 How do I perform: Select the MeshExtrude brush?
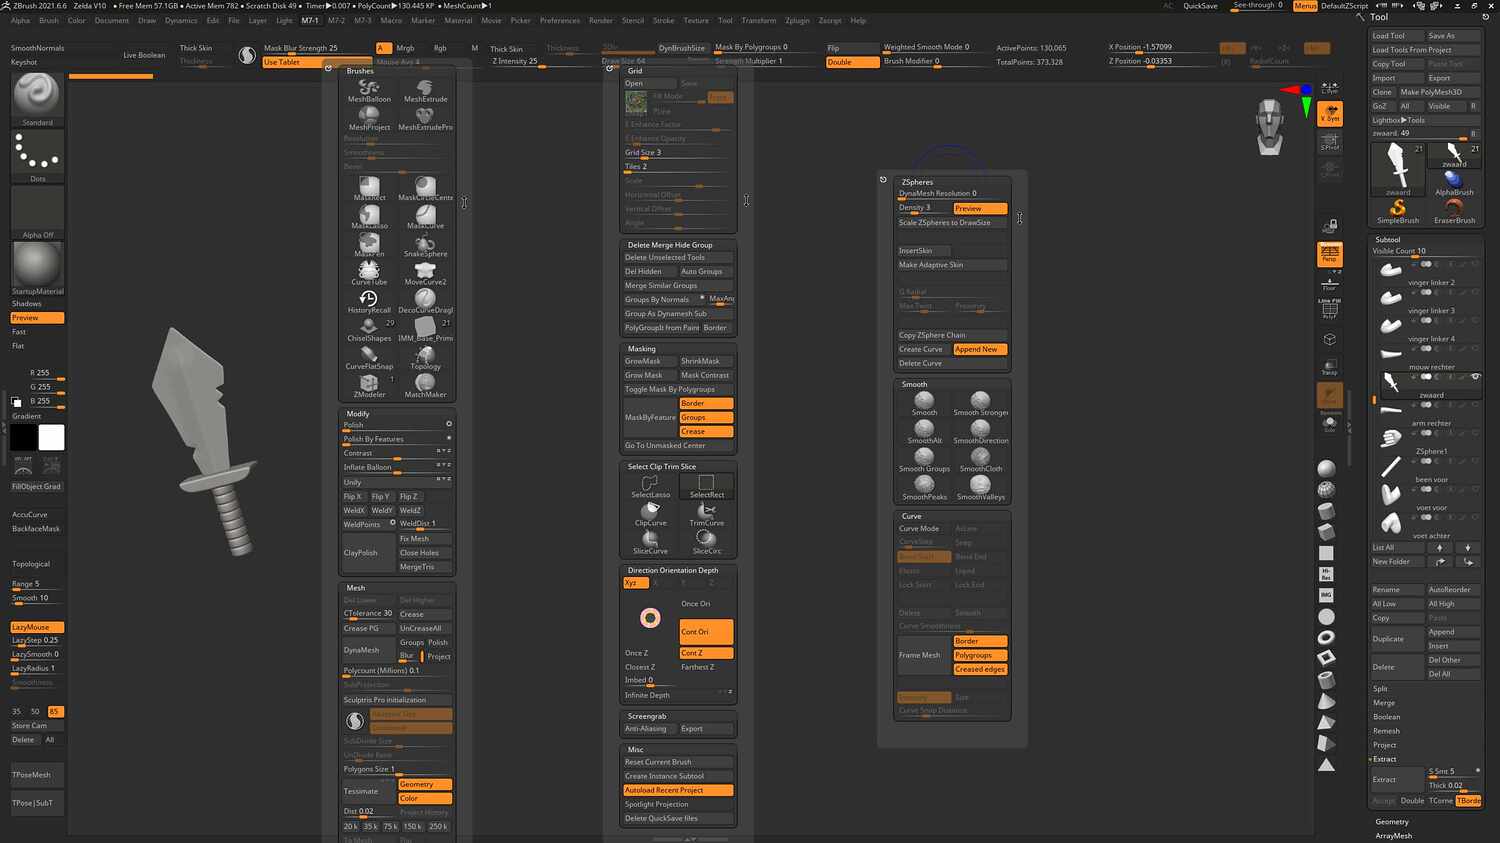click(x=424, y=88)
